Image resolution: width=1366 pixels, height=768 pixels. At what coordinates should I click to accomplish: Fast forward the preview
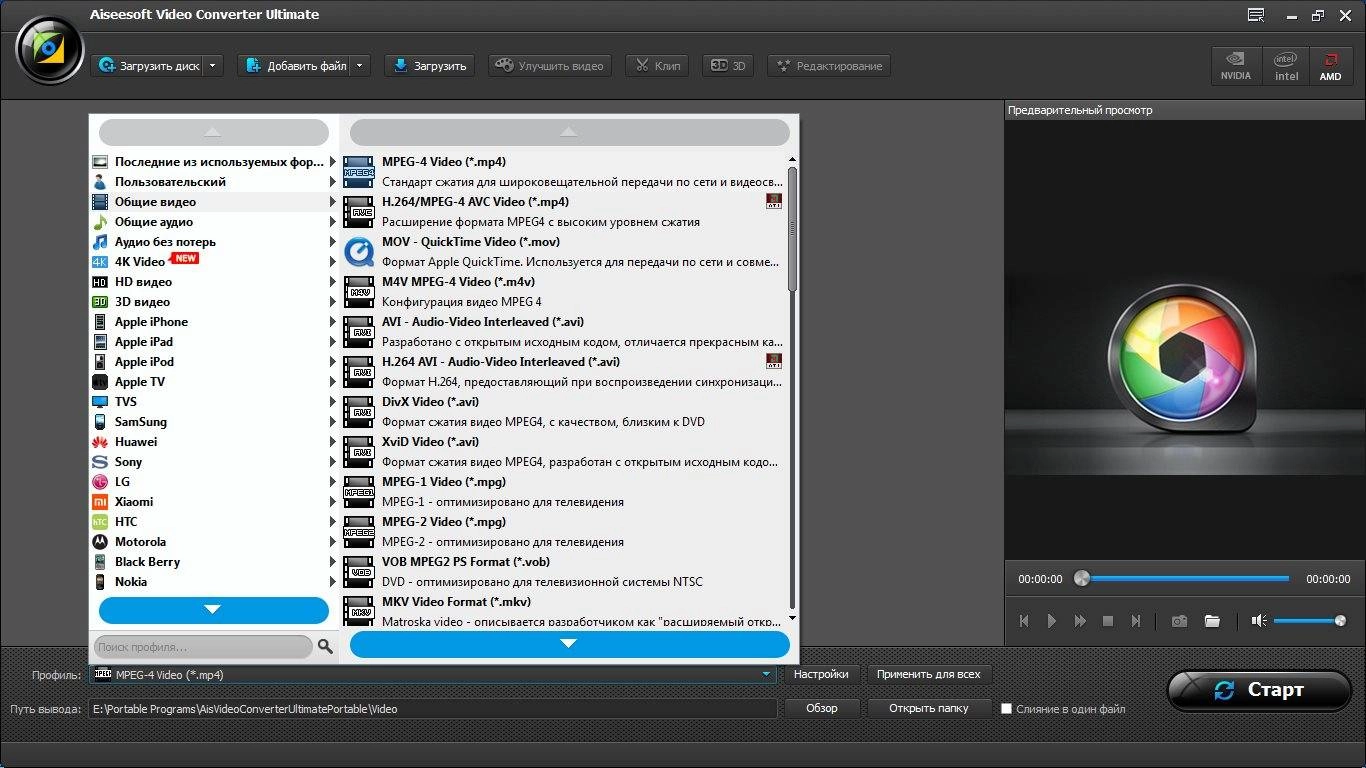(1080, 621)
